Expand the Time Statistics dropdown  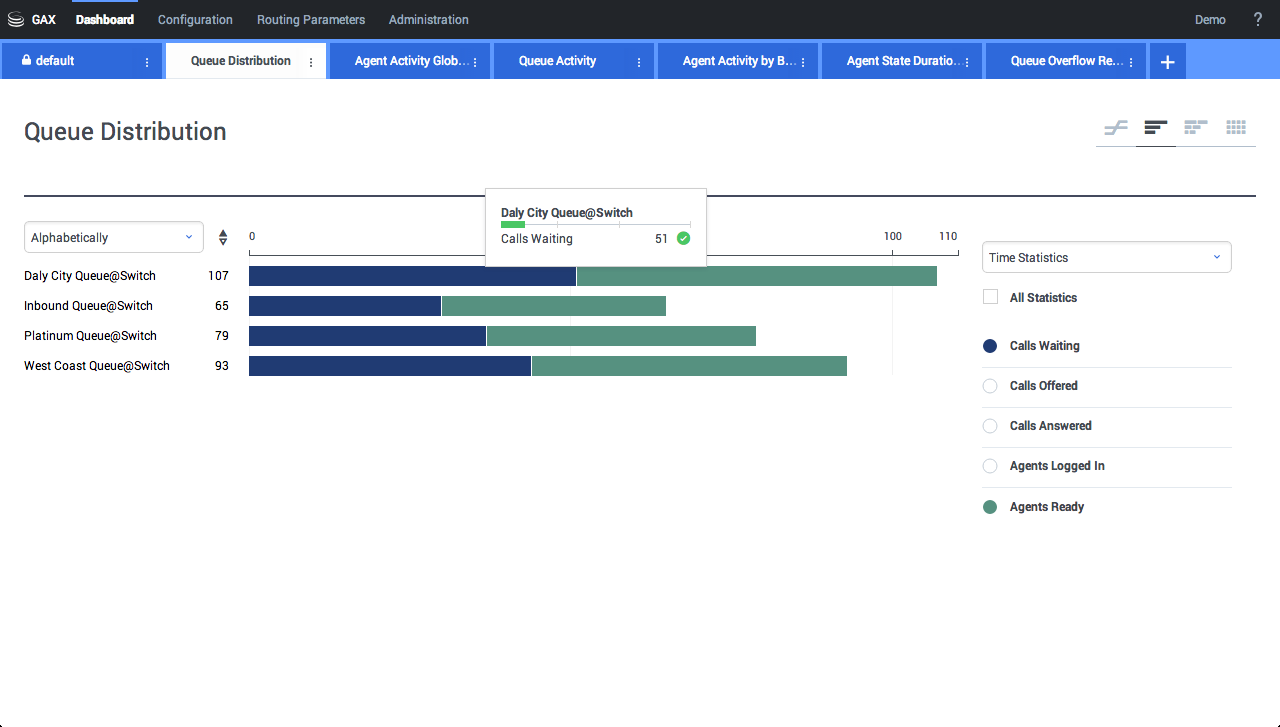[1106, 258]
